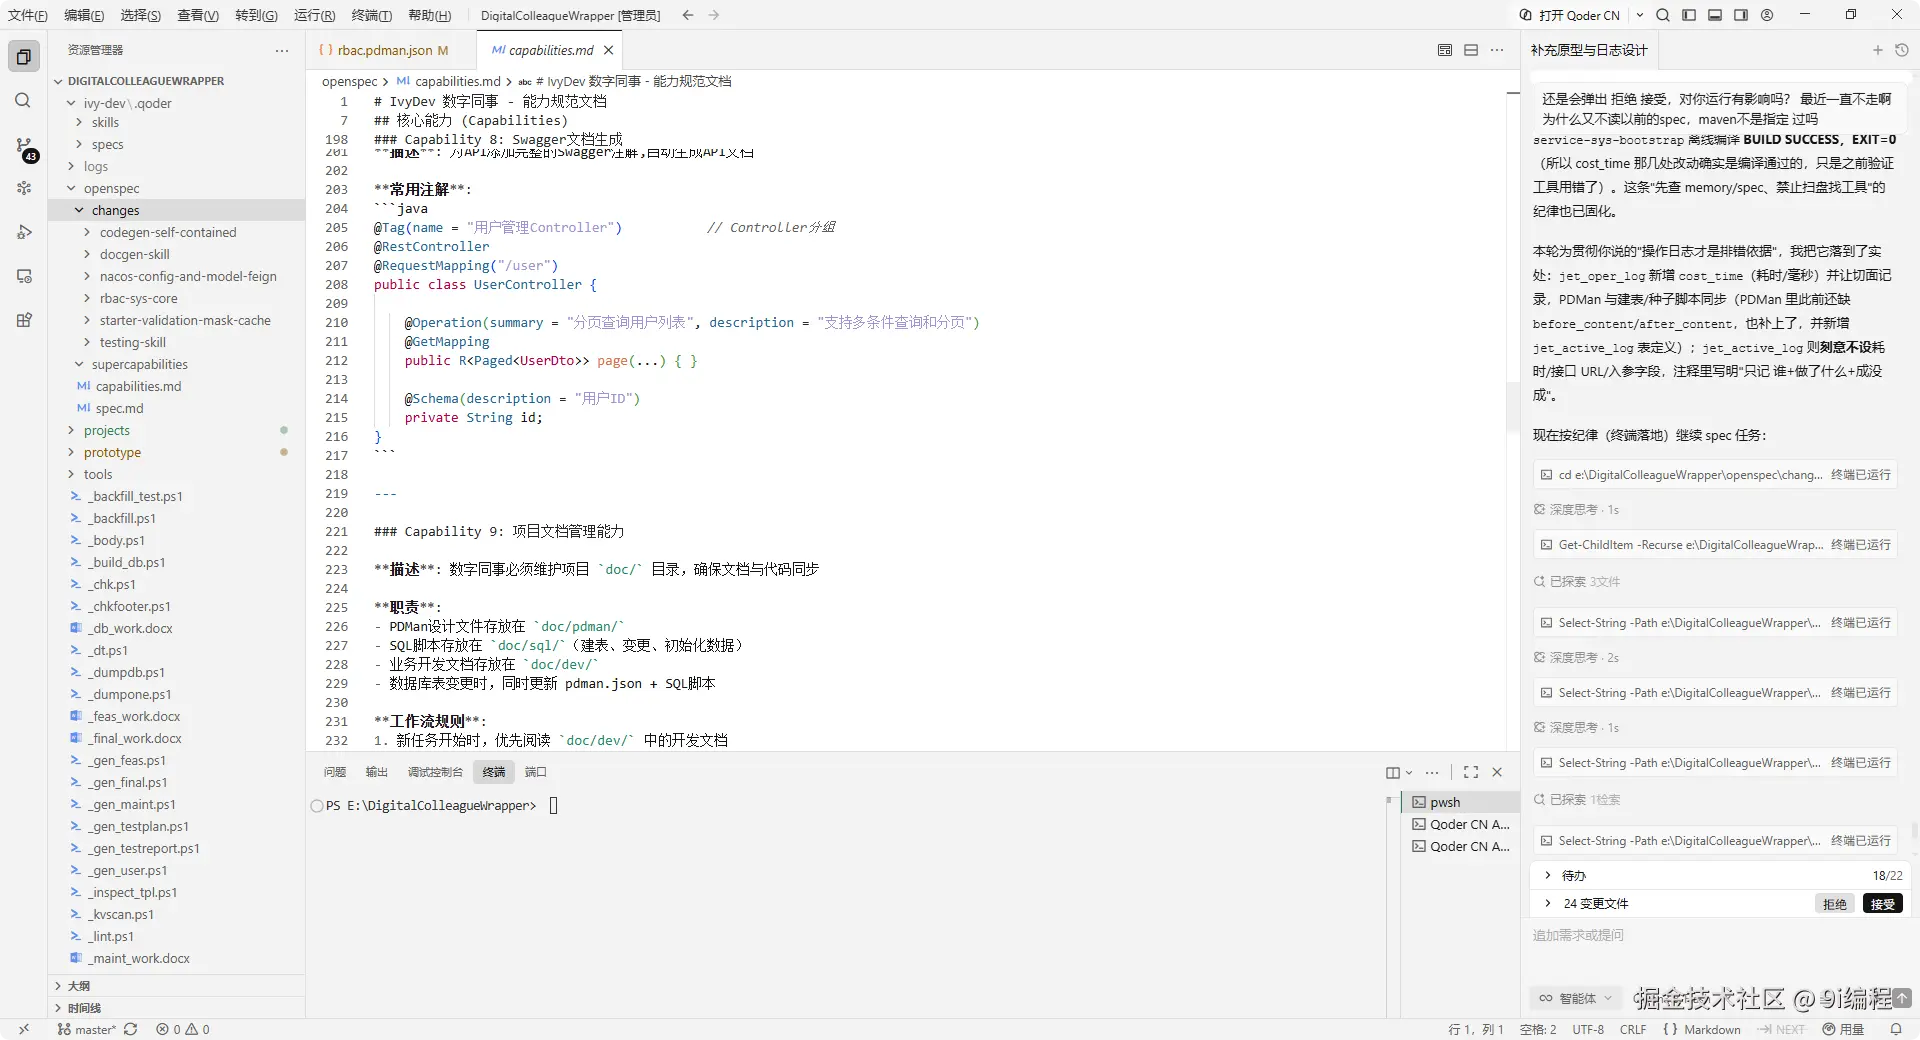The height and width of the screenshot is (1040, 1920).
Task: Open chat history clock icon
Action: [1902, 50]
